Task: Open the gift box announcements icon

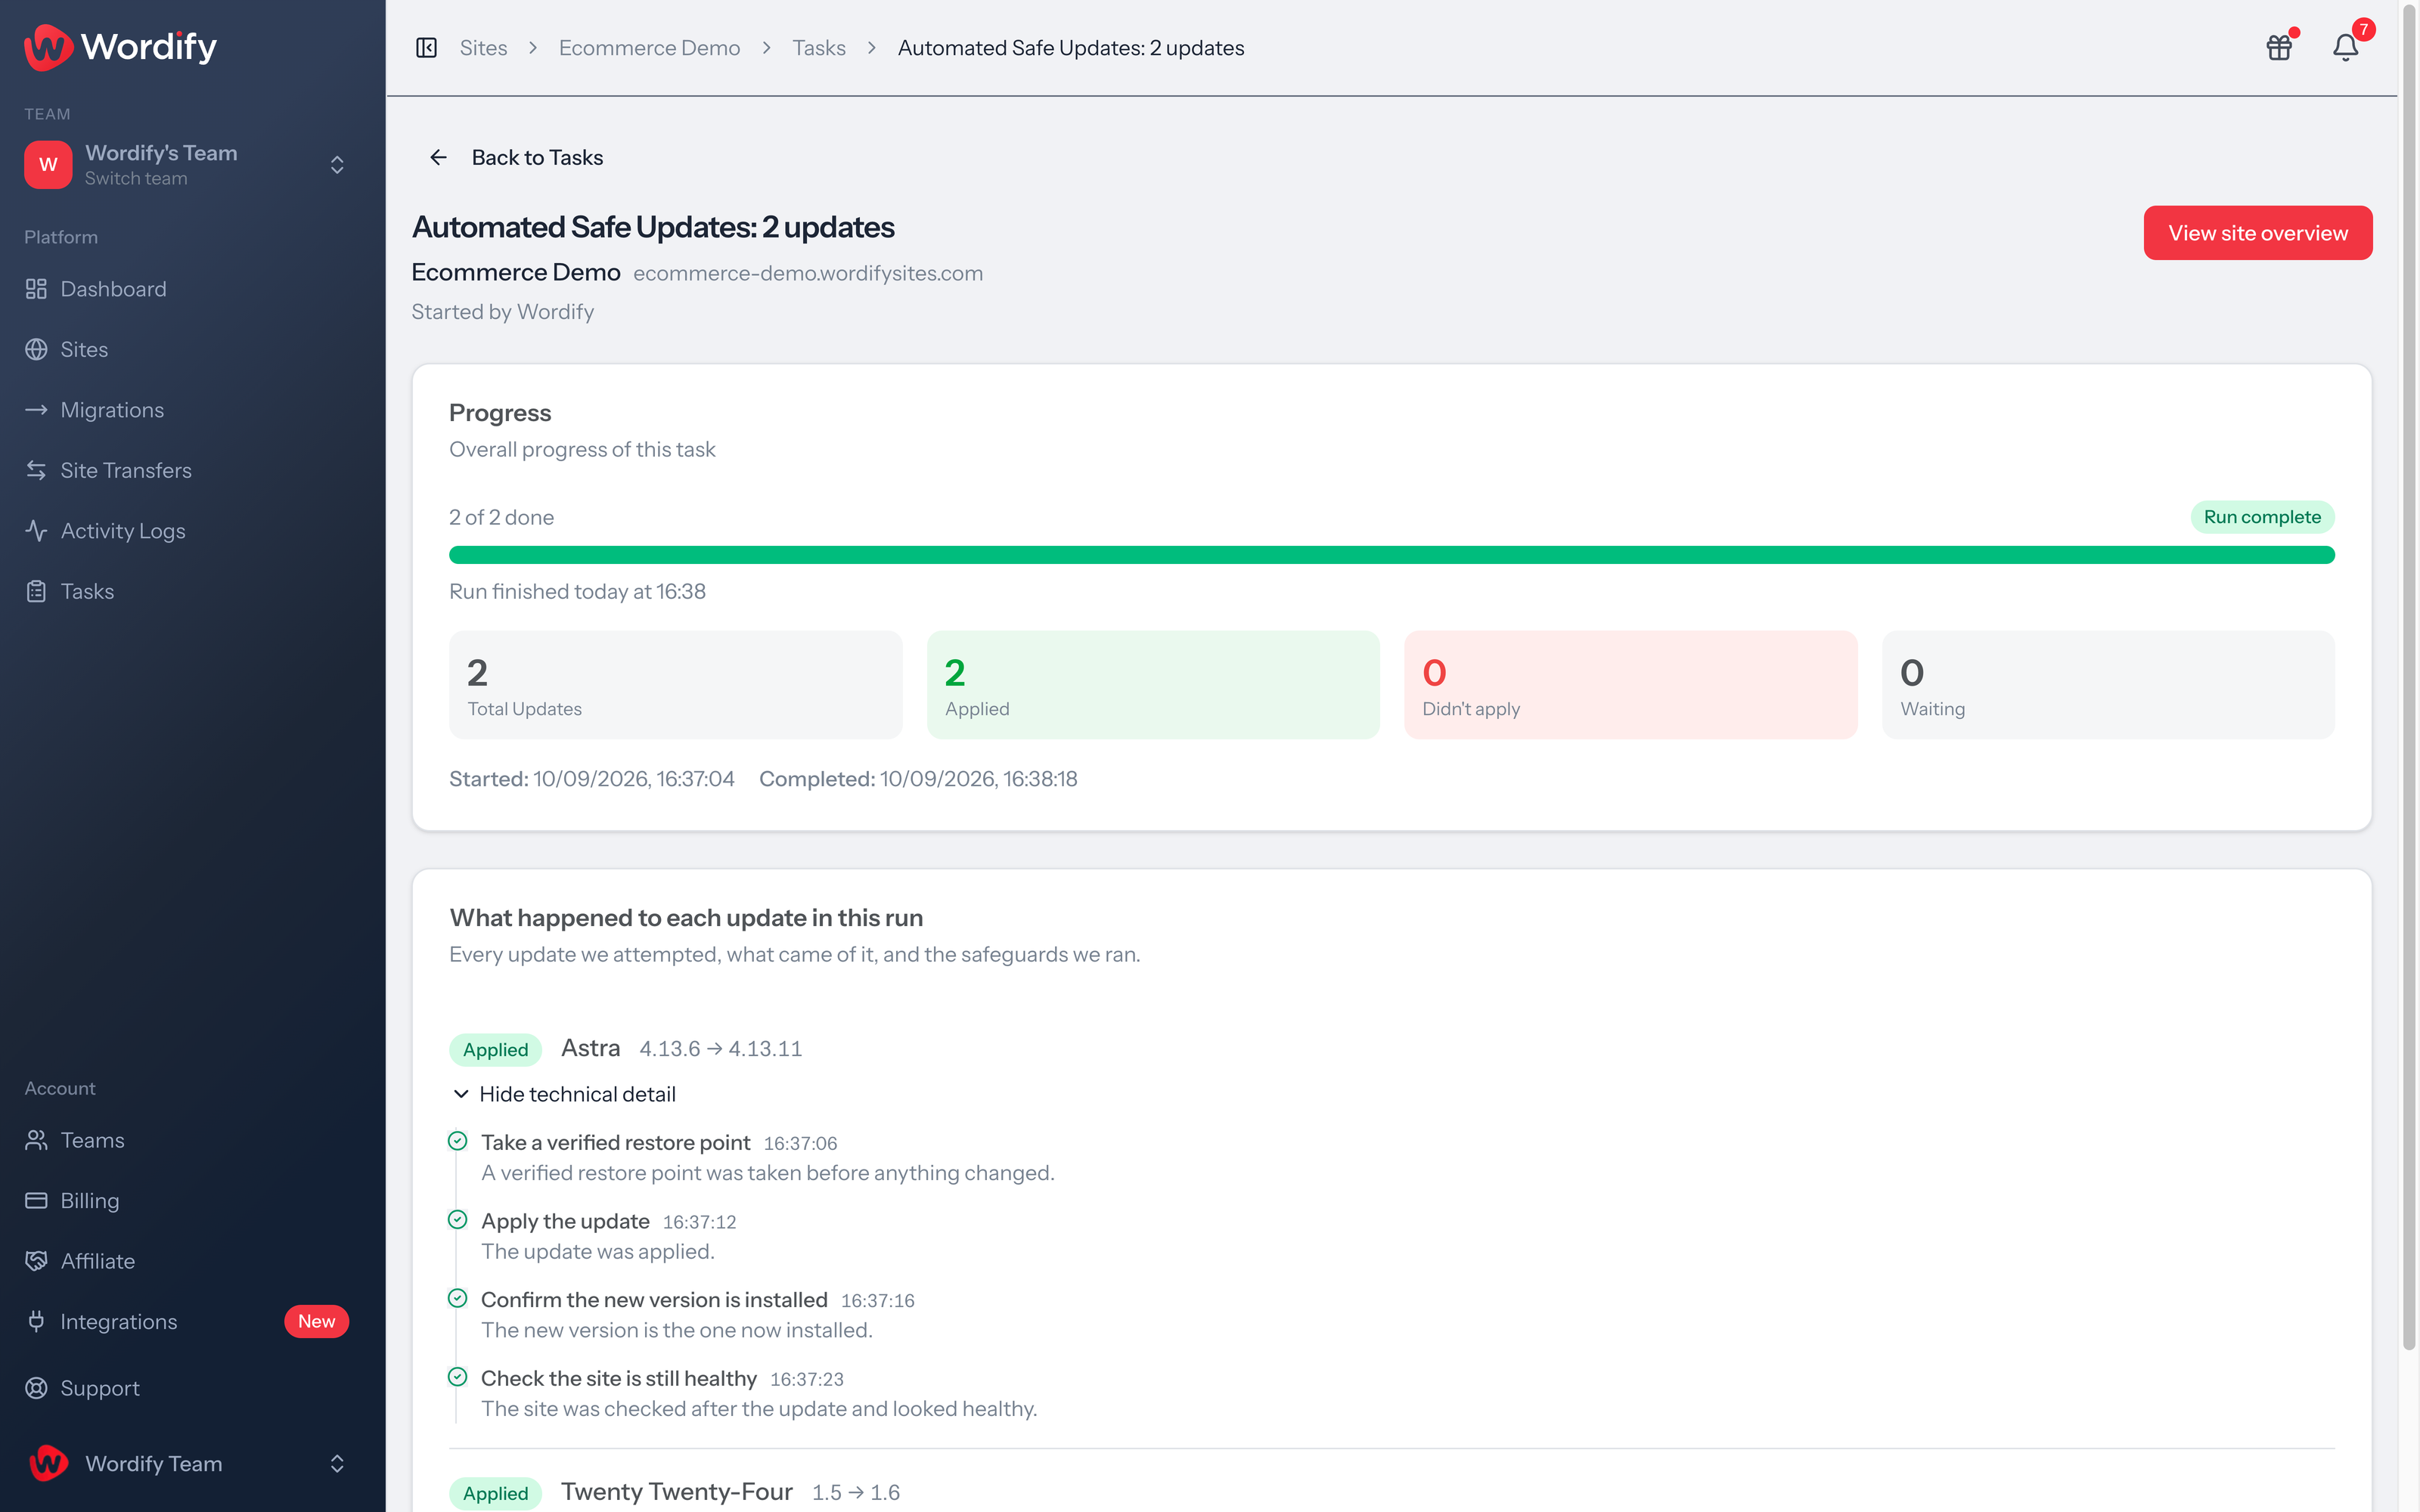Action: (2279, 47)
